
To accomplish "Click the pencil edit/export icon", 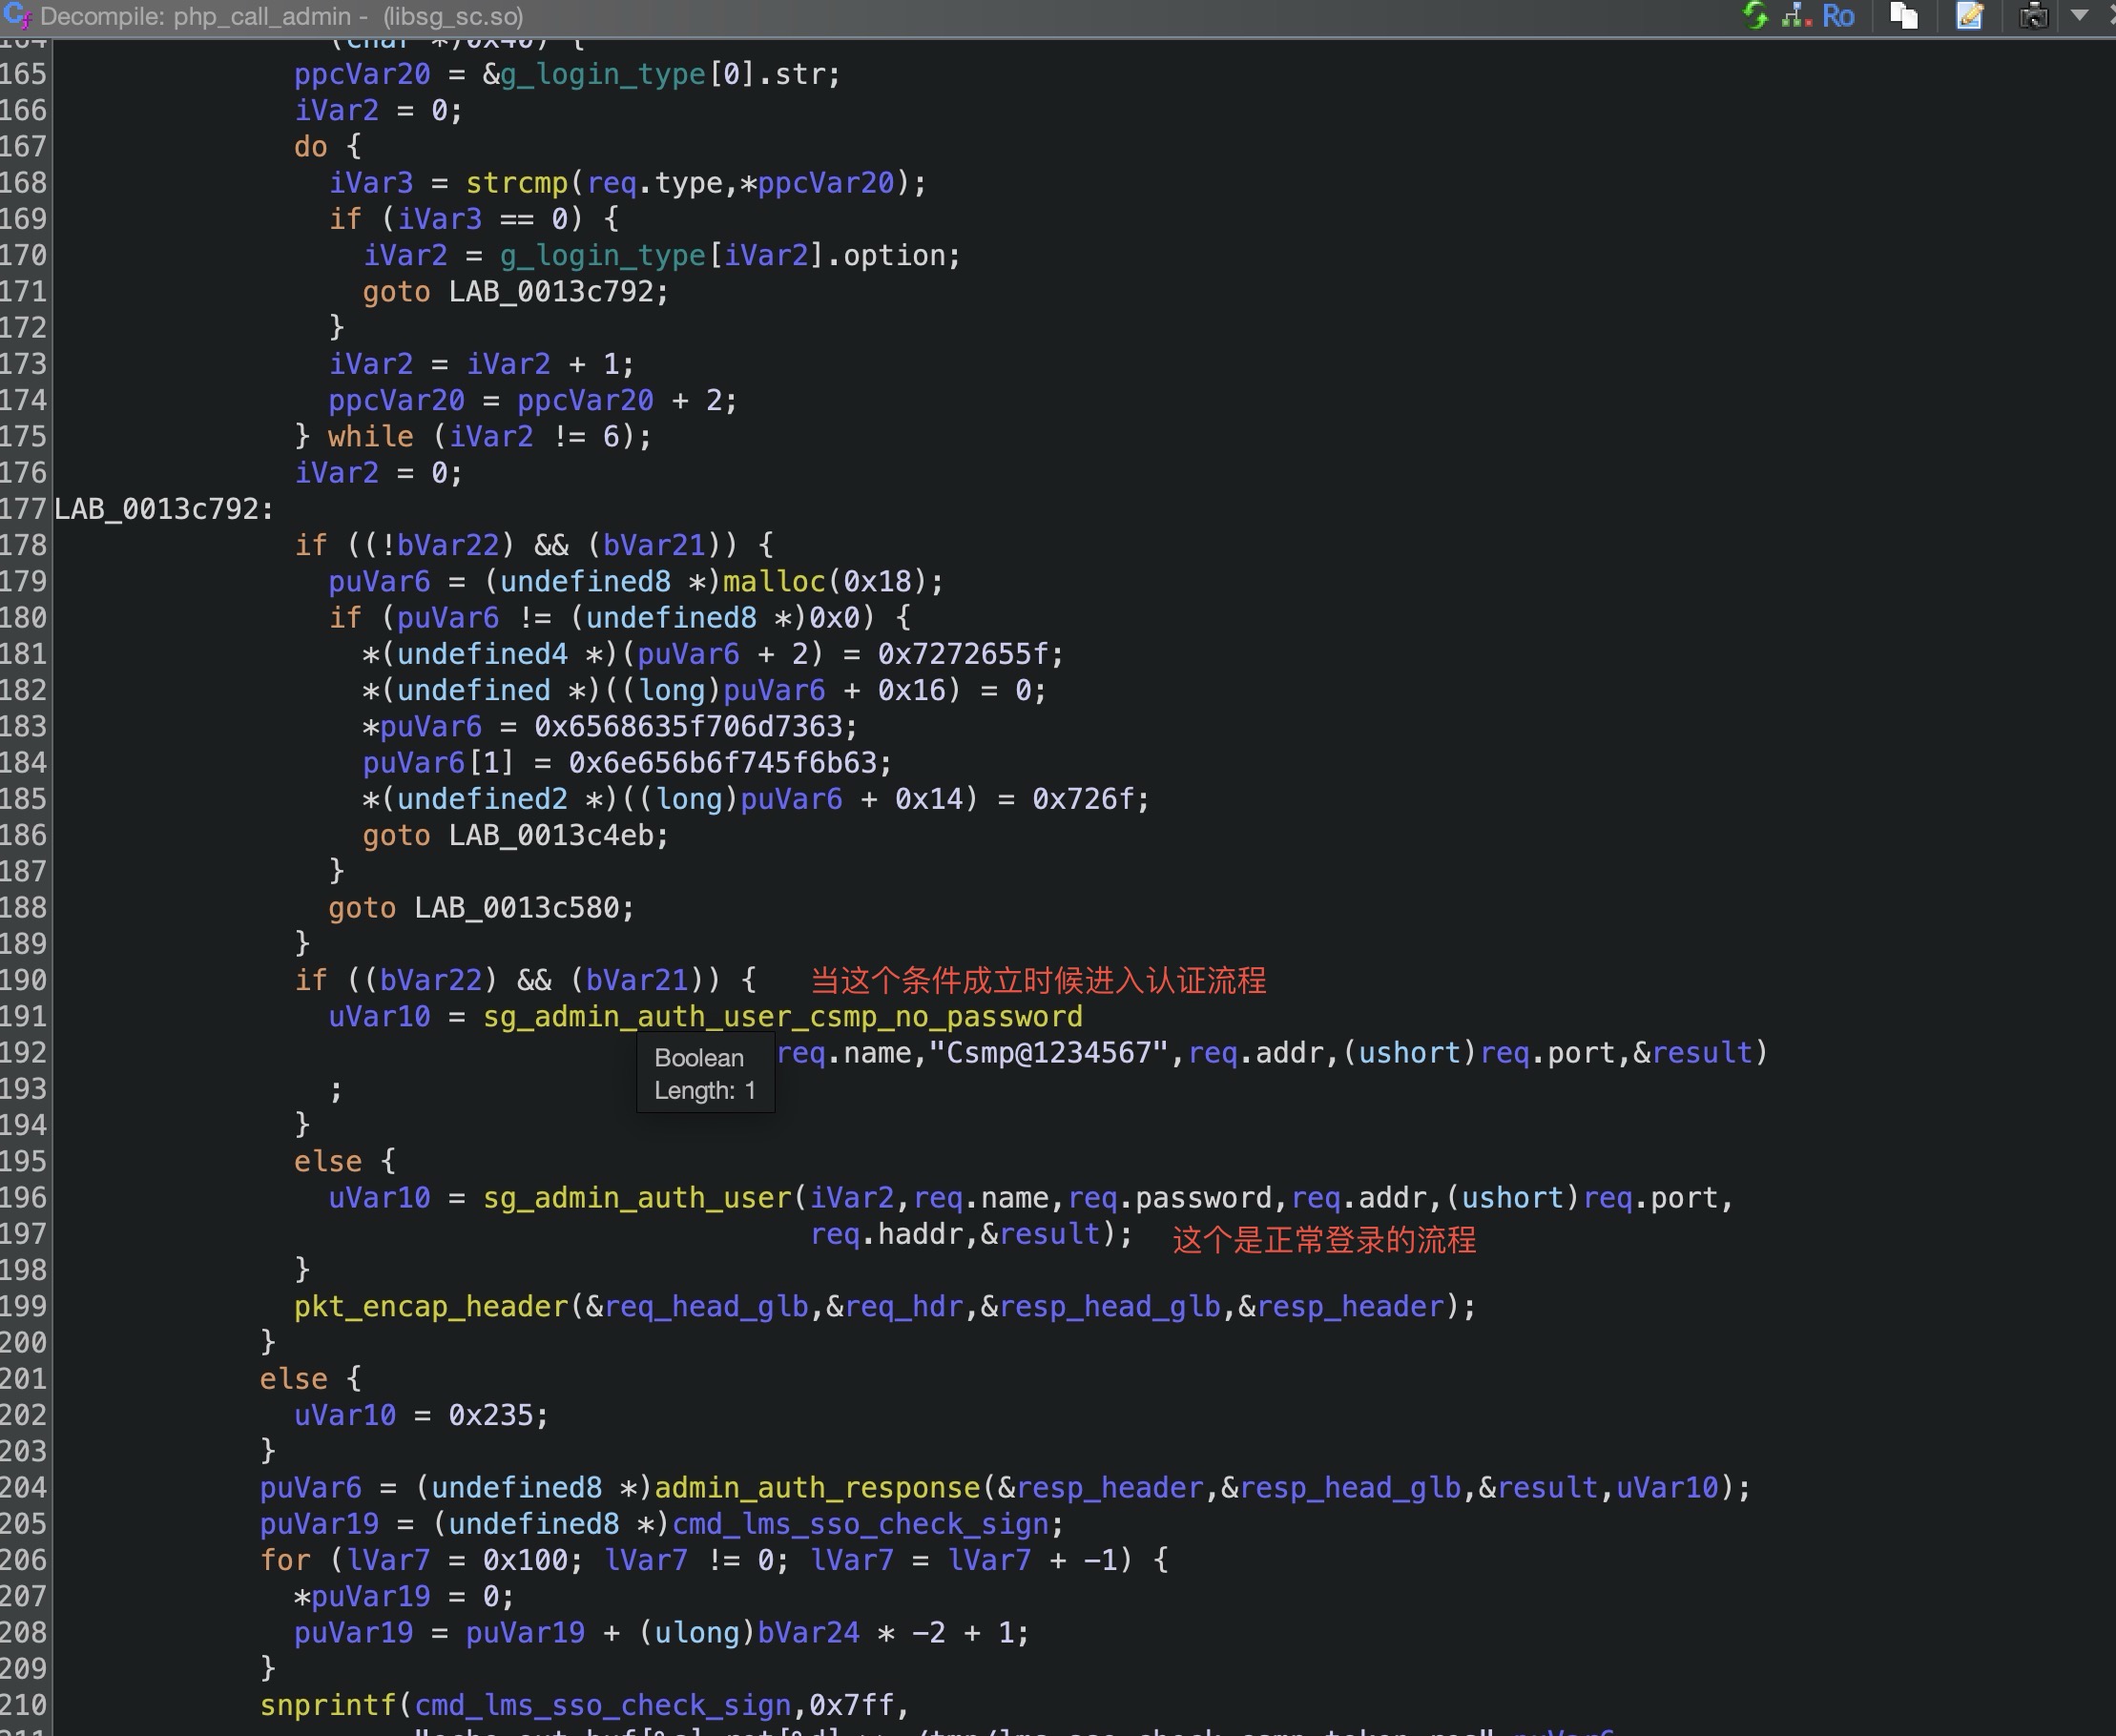I will tap(1969, 16).
